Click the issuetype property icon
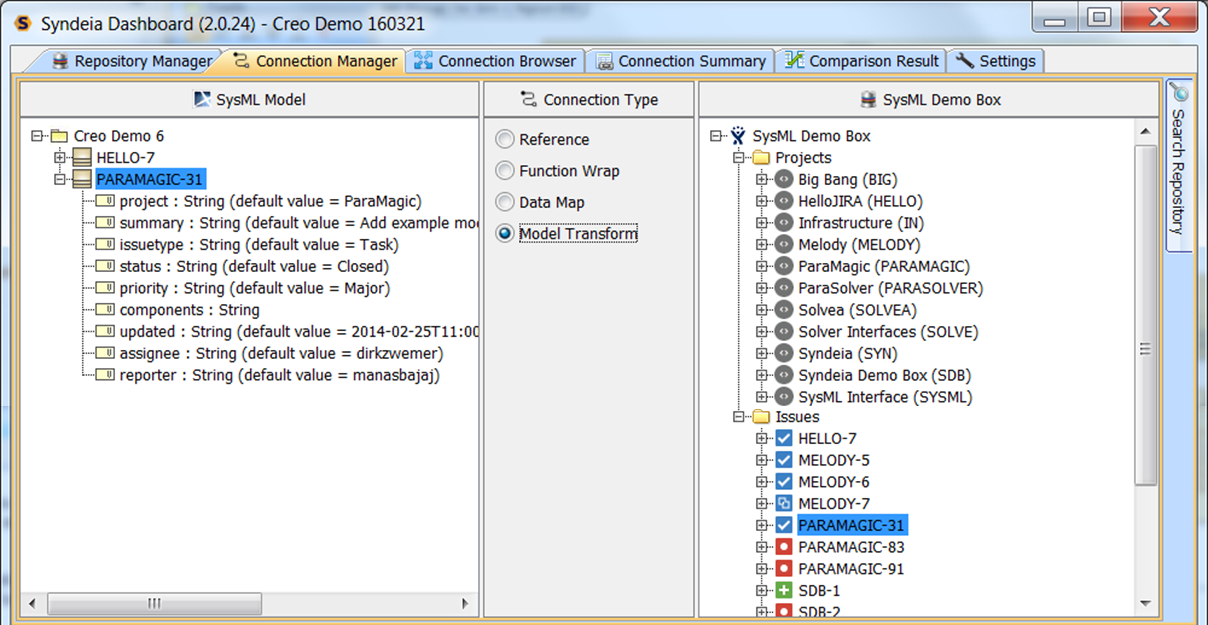The width and height of the screenshot is (1208, 625). [x=105, y=245]
